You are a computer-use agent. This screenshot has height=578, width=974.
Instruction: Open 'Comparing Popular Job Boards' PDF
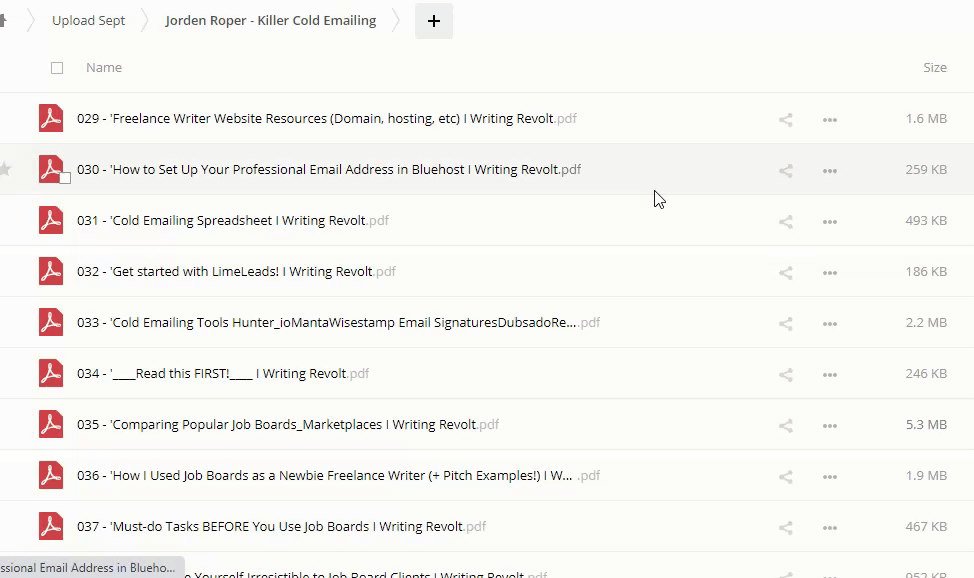pos(276,425)
